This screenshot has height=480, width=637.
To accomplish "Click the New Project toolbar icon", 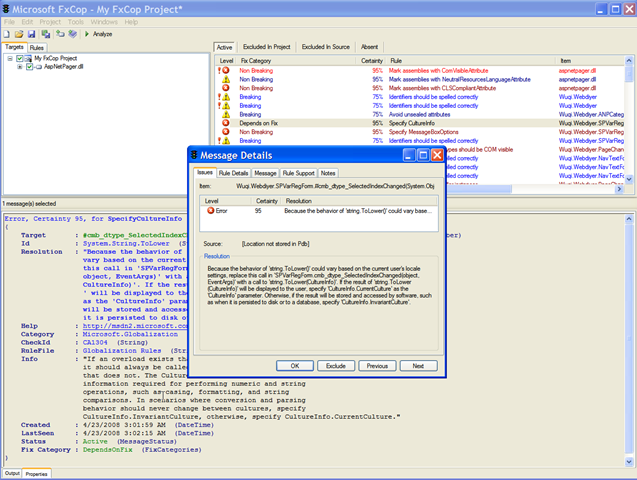I will point(7,33).
